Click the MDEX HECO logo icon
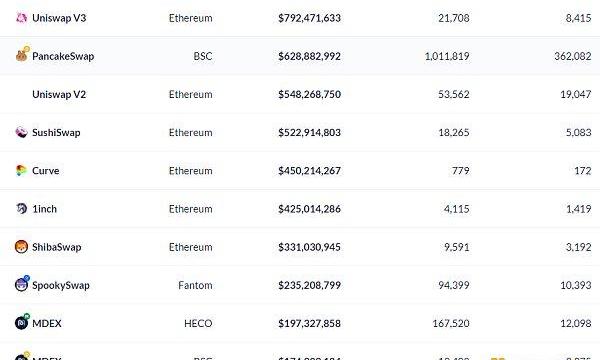This screenshot has height=360, width=600. (22, 322)
